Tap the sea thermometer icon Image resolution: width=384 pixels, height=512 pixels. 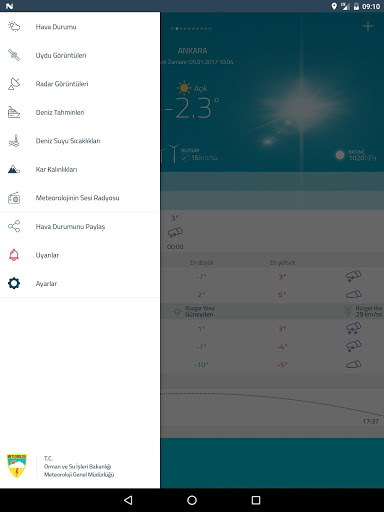click(x=14, y=141)
